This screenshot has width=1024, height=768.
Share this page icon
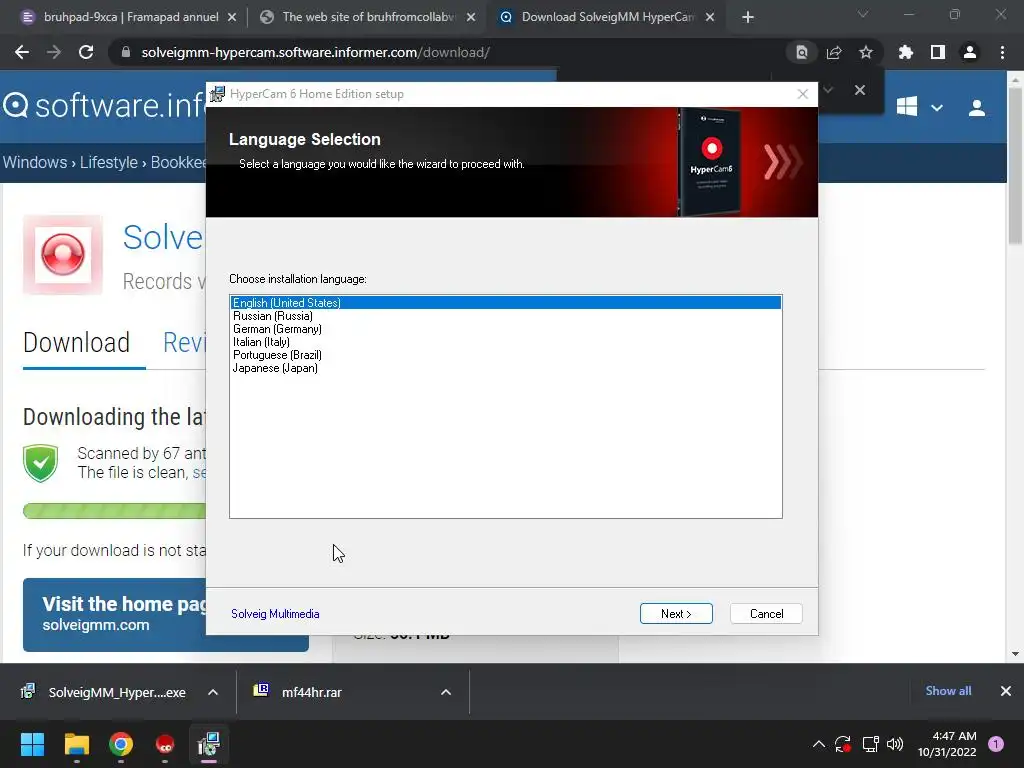(x=834, y=52)
